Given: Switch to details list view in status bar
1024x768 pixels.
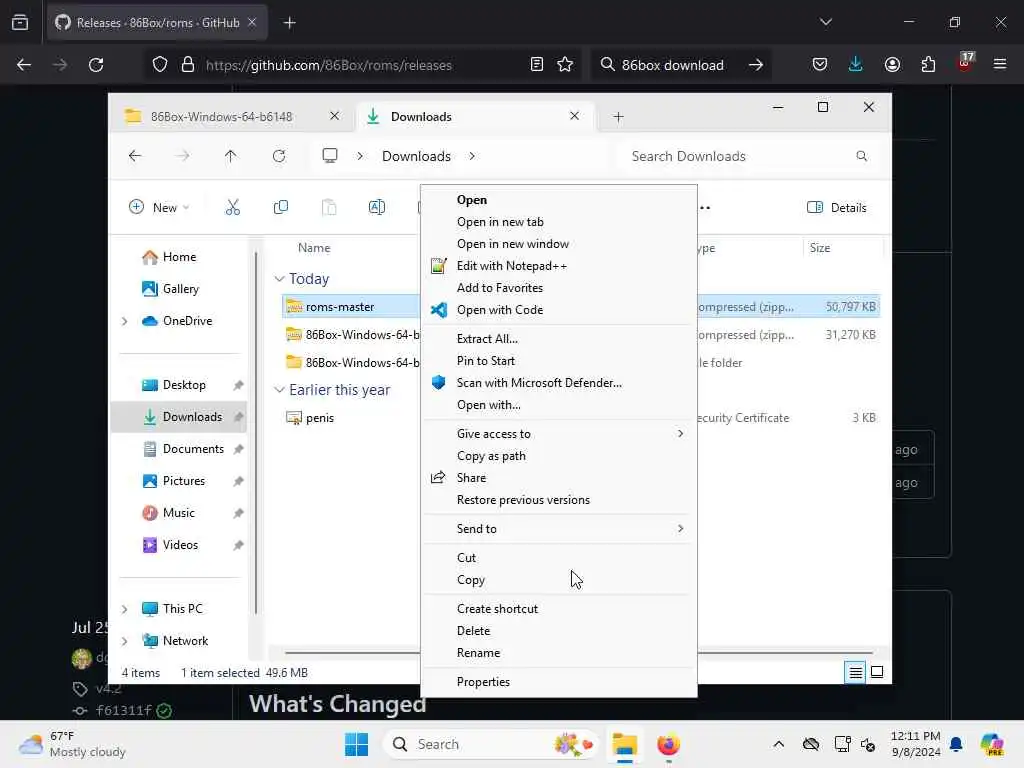Looking at the screenshot, I should (x=855, y=672).
